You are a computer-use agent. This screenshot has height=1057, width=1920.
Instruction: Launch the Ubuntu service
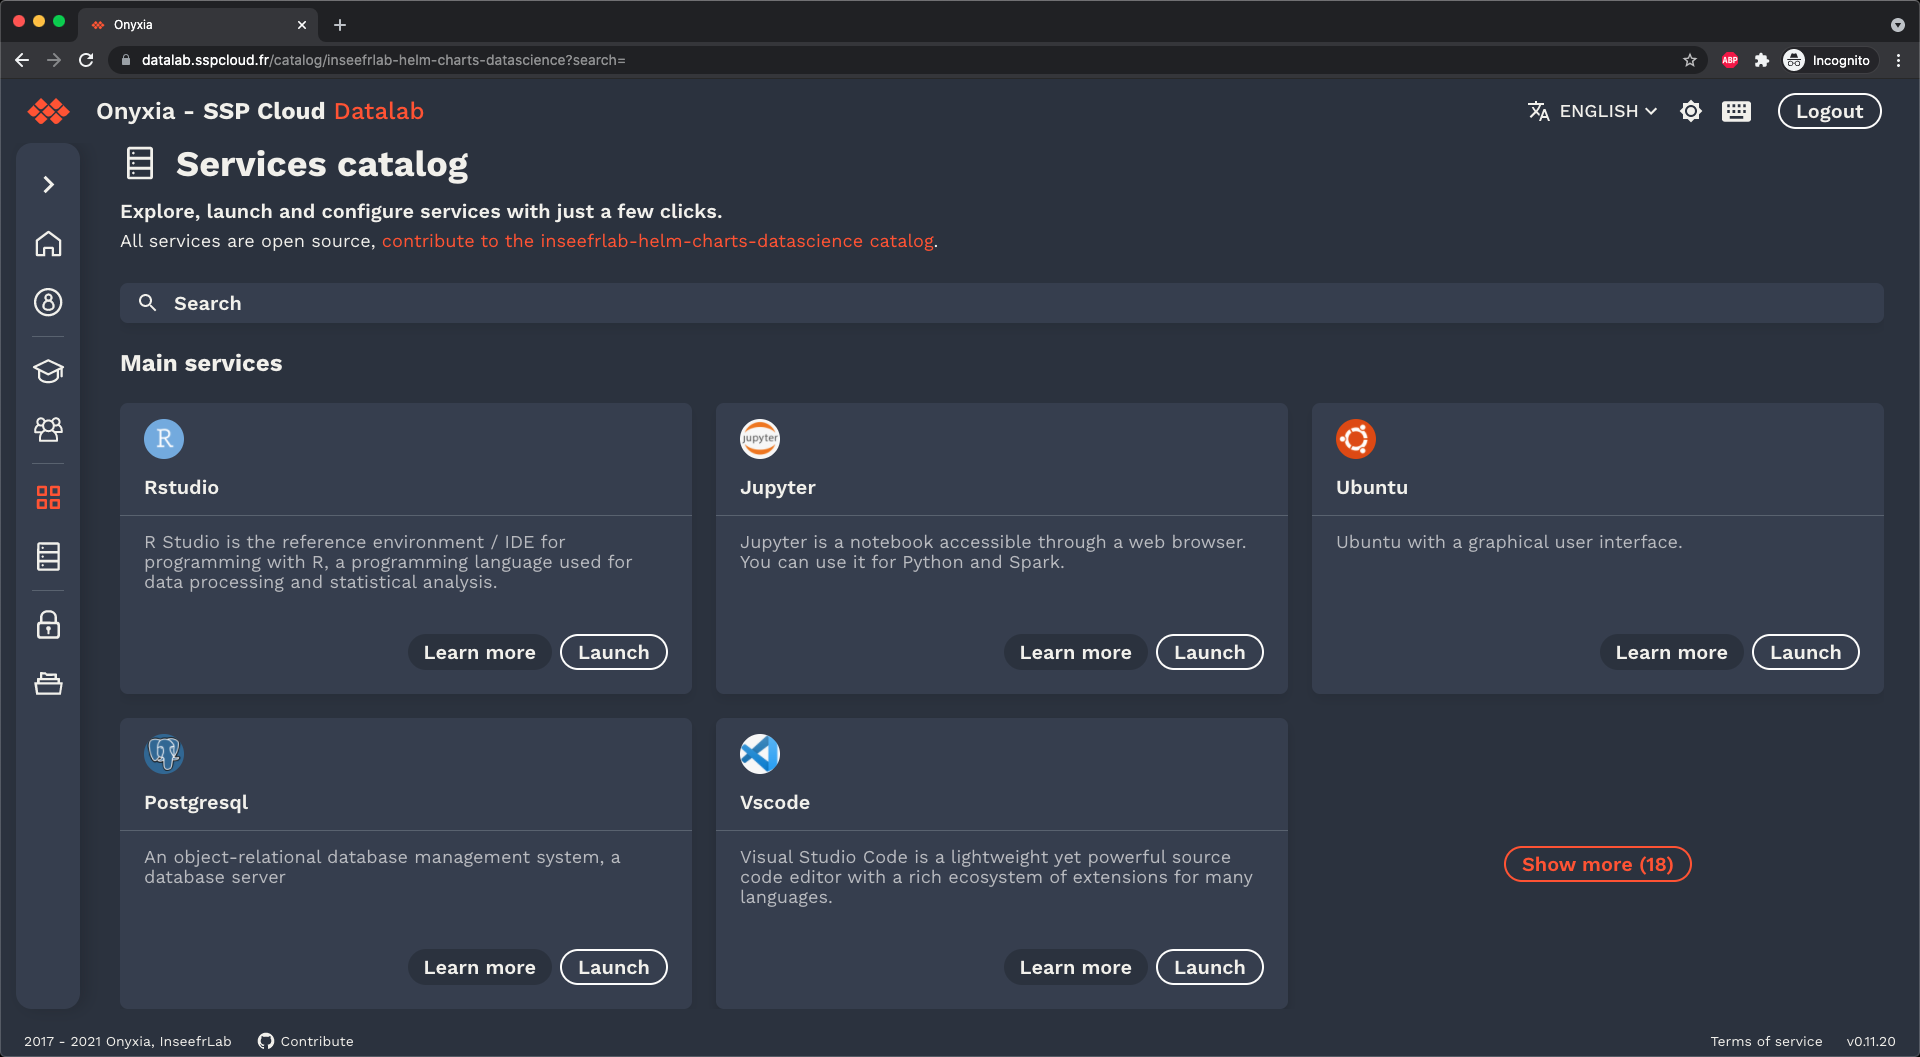tap(1805, 652)
